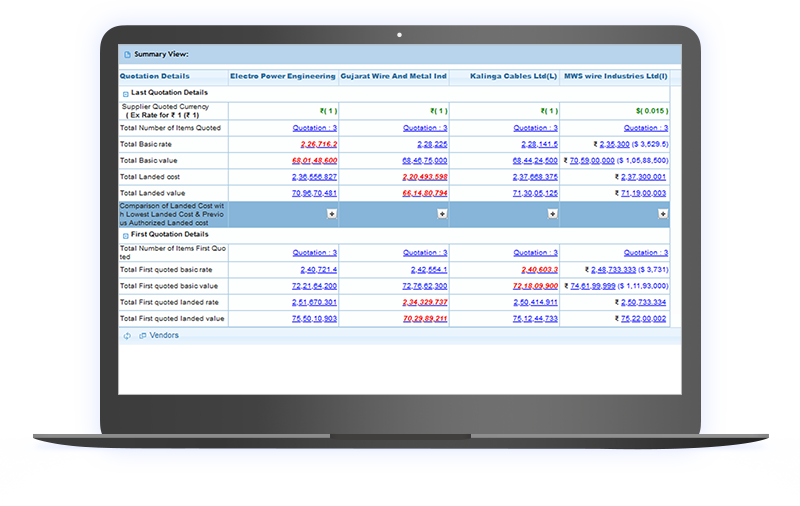
Task: Open MWS wire Industries' last Quotation : 3 link
Action: (x=646, y=128)
